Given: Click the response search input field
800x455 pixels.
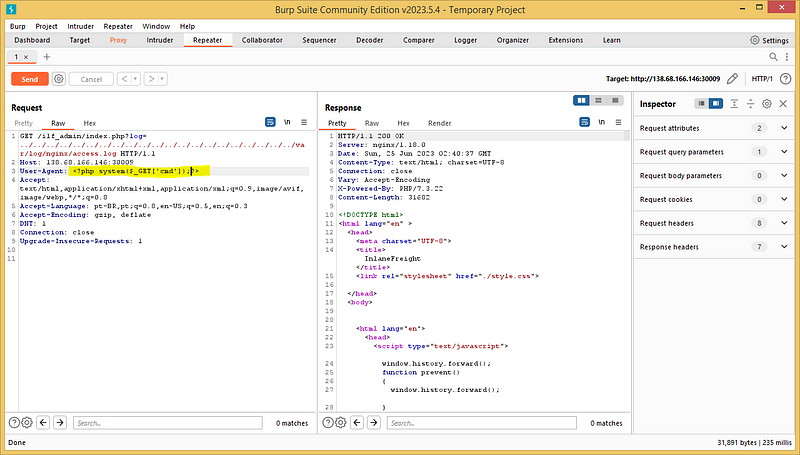Looking at the screenshot, I should pos(482,423).
